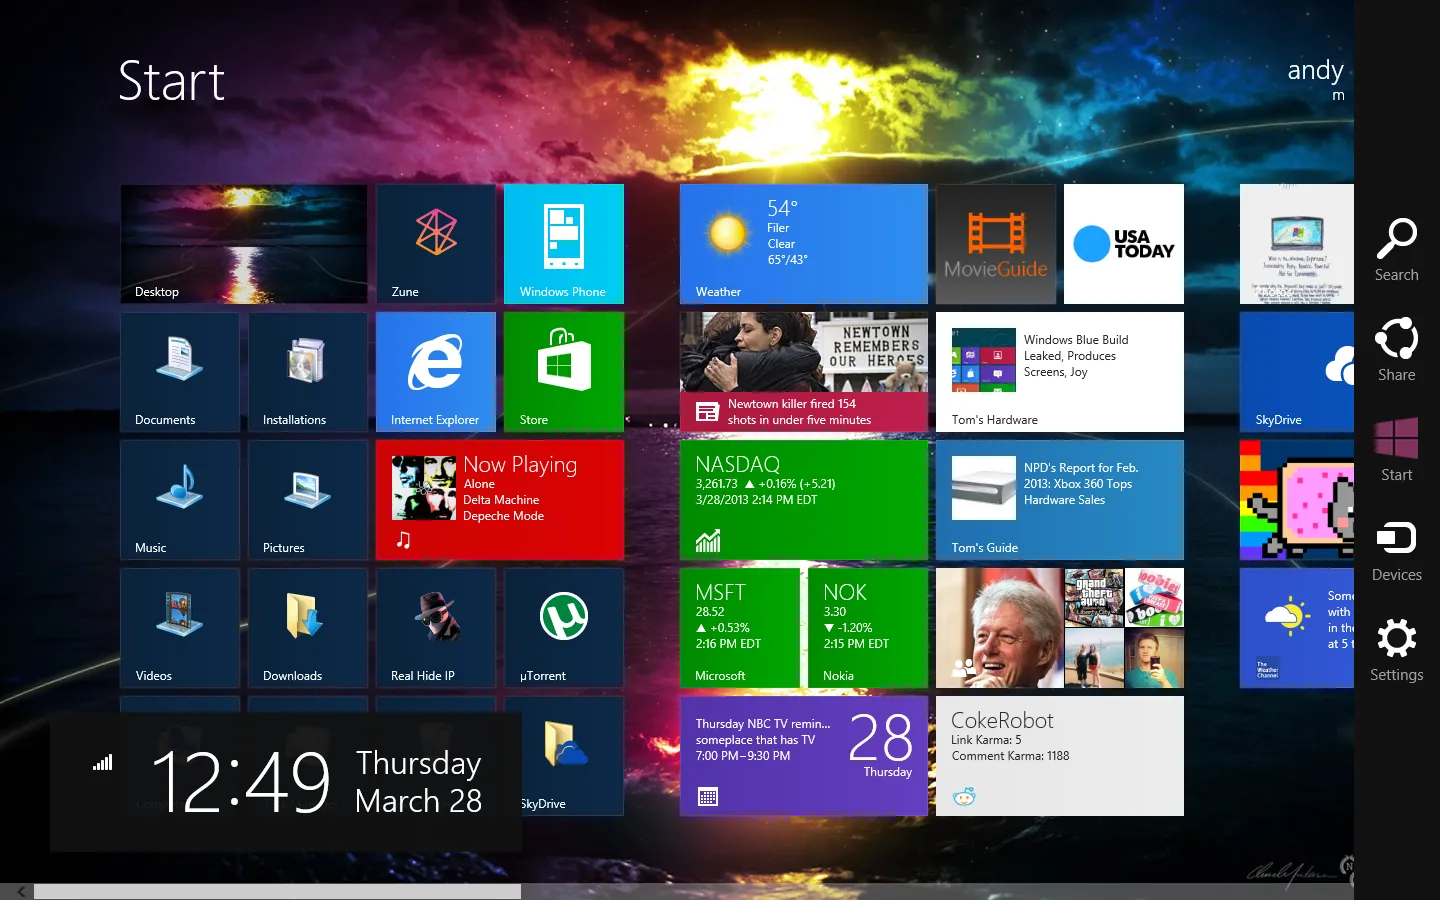Open the Videos library tile
Image resolution: width=1440 pixels, height=900 pixels.
pos(180,628)
